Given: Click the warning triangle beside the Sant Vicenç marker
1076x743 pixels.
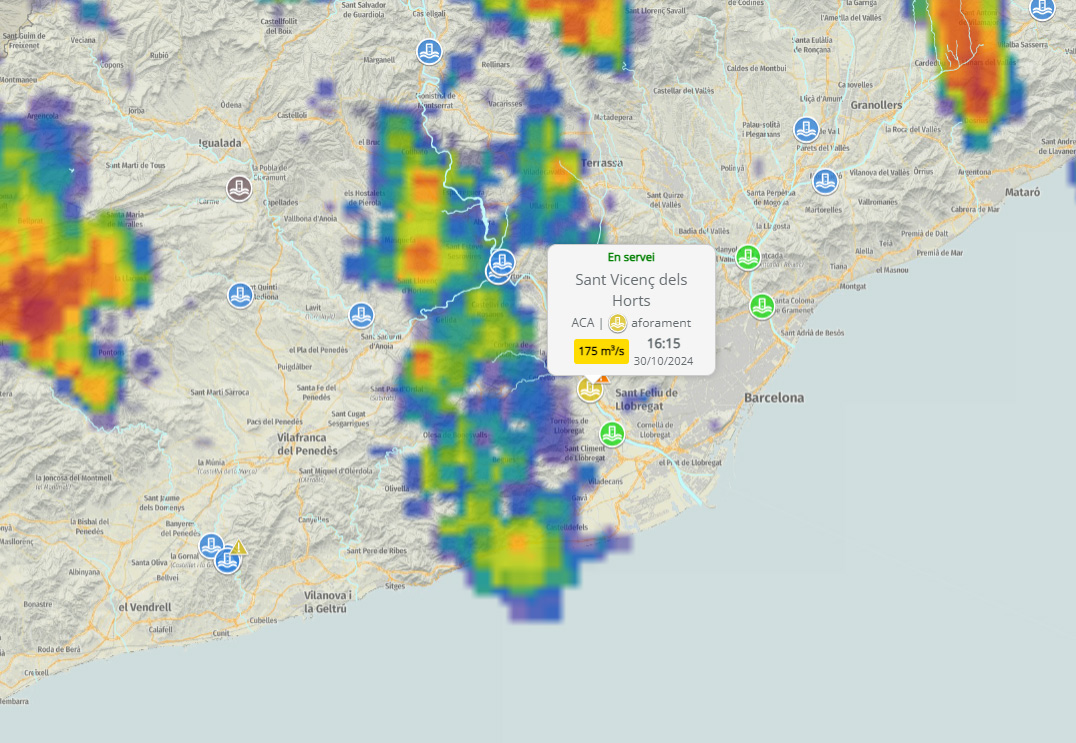Looking at the screenshot, I should [x=603, y=379].
